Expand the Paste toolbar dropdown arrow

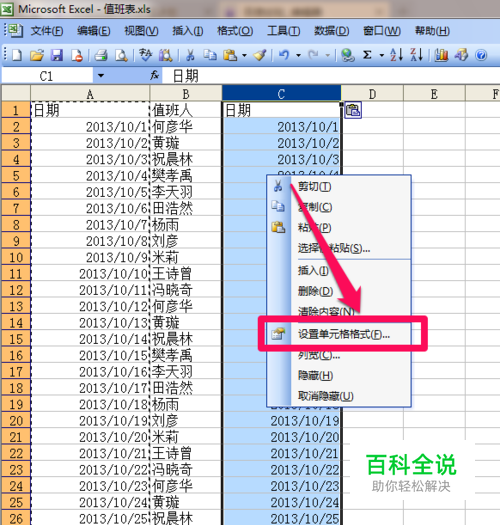[244, 55]
